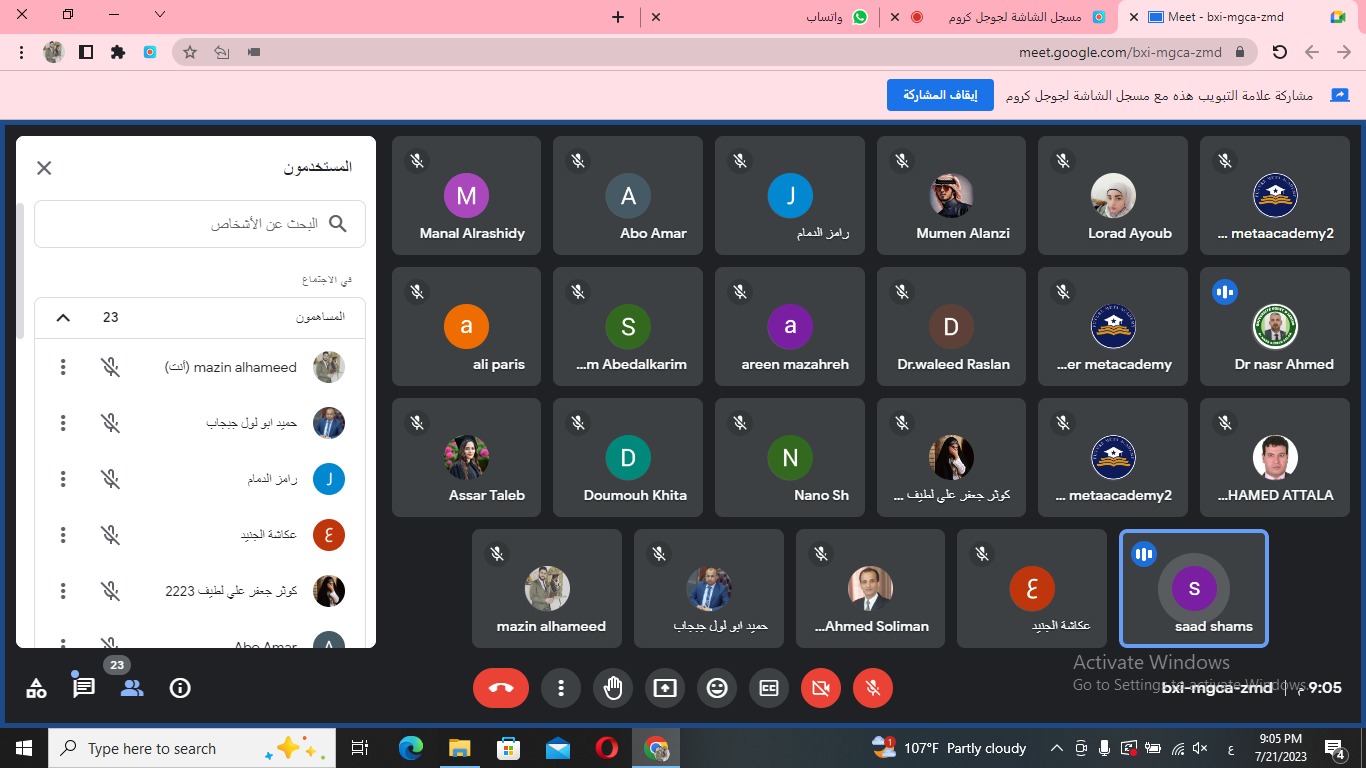This screenshot has width=1366, height=768.
Task: Open the meeting details info icon
Action: point(180,688)
